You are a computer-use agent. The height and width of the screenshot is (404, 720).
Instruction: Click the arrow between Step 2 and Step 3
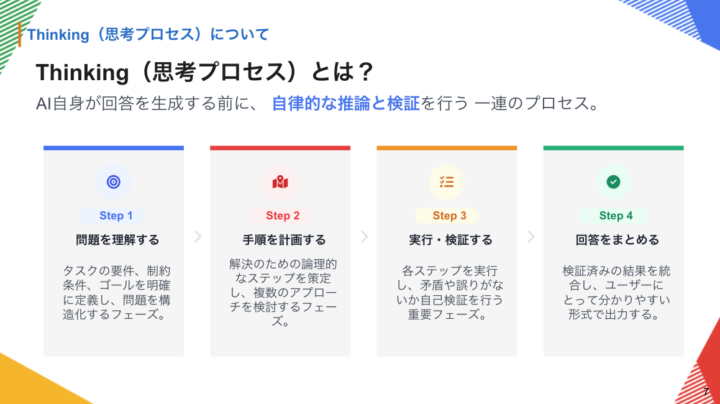click(364, 237)
